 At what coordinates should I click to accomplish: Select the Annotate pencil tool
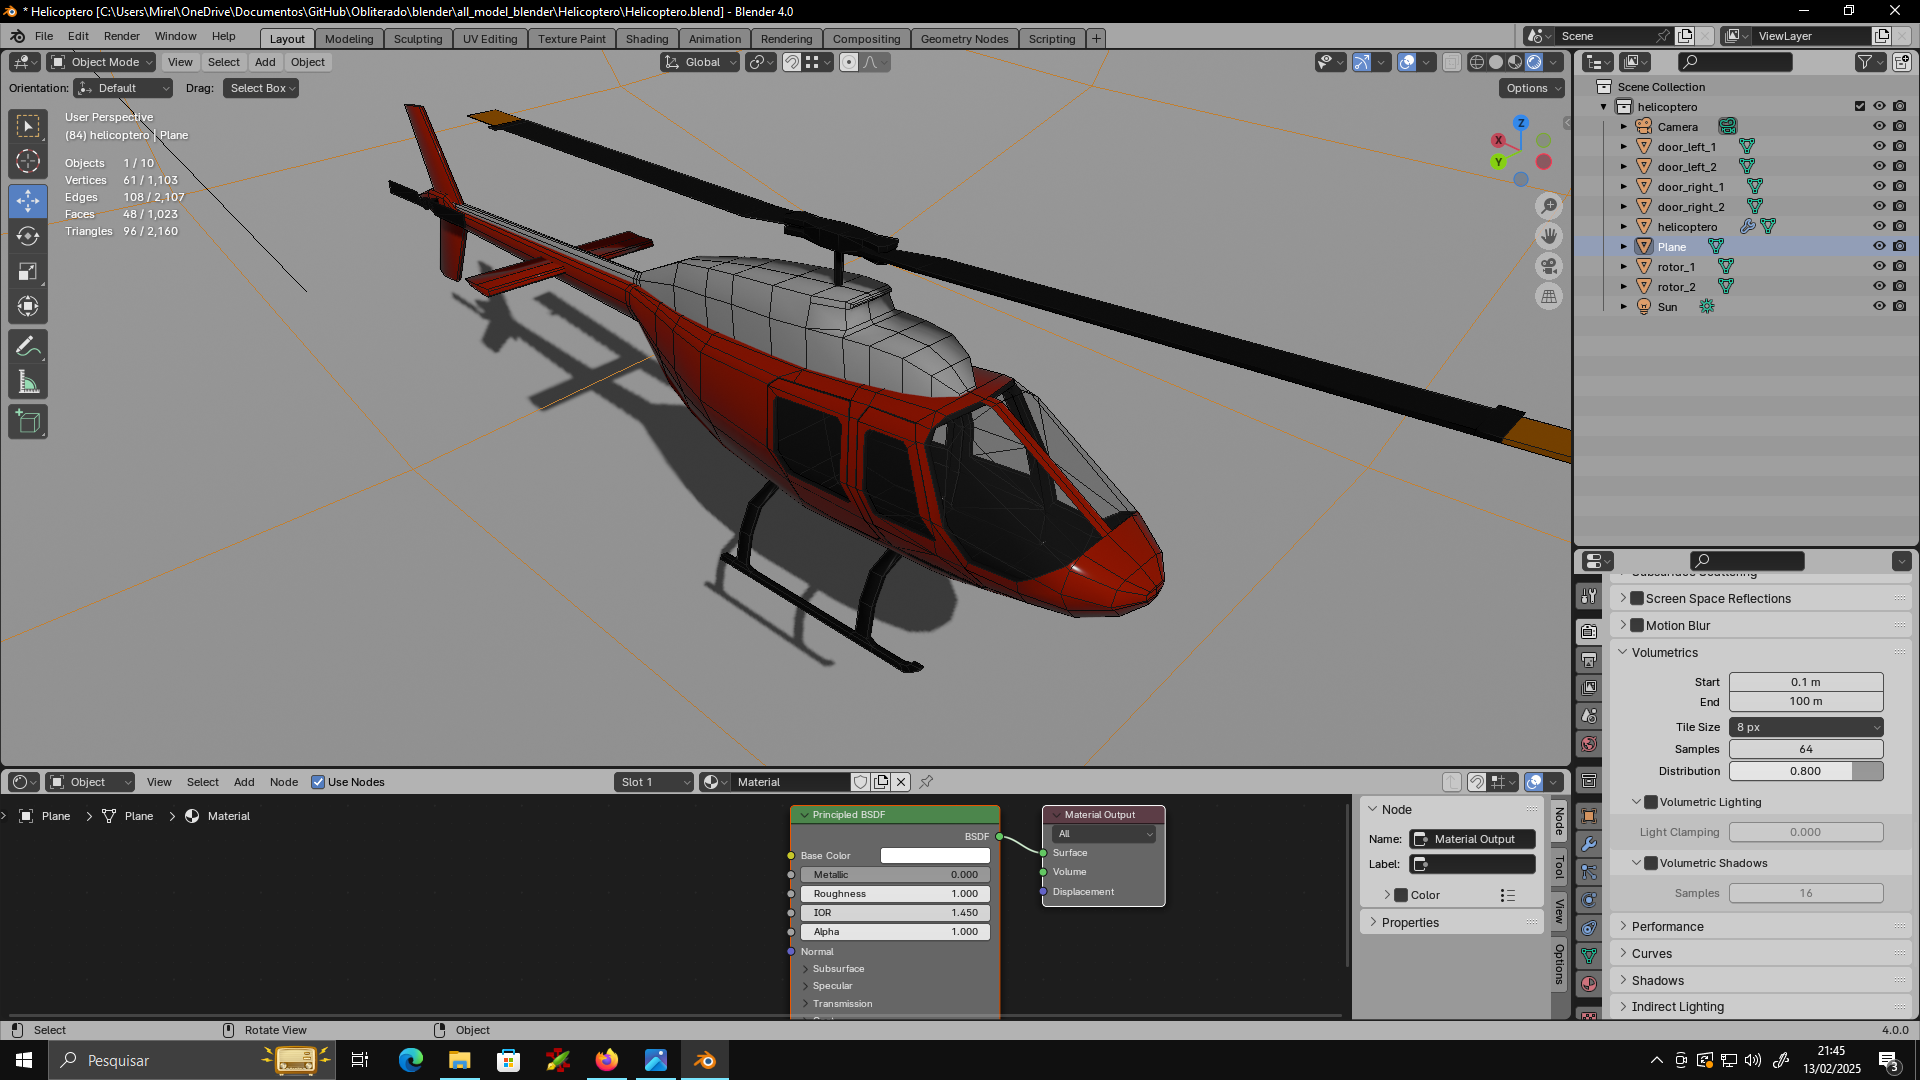point(28,347)
